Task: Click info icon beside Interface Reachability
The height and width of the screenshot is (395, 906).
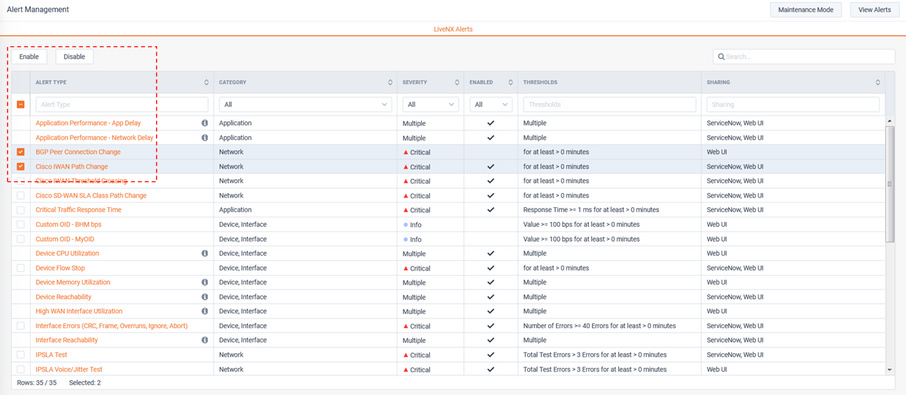Action: pos(205,340)
